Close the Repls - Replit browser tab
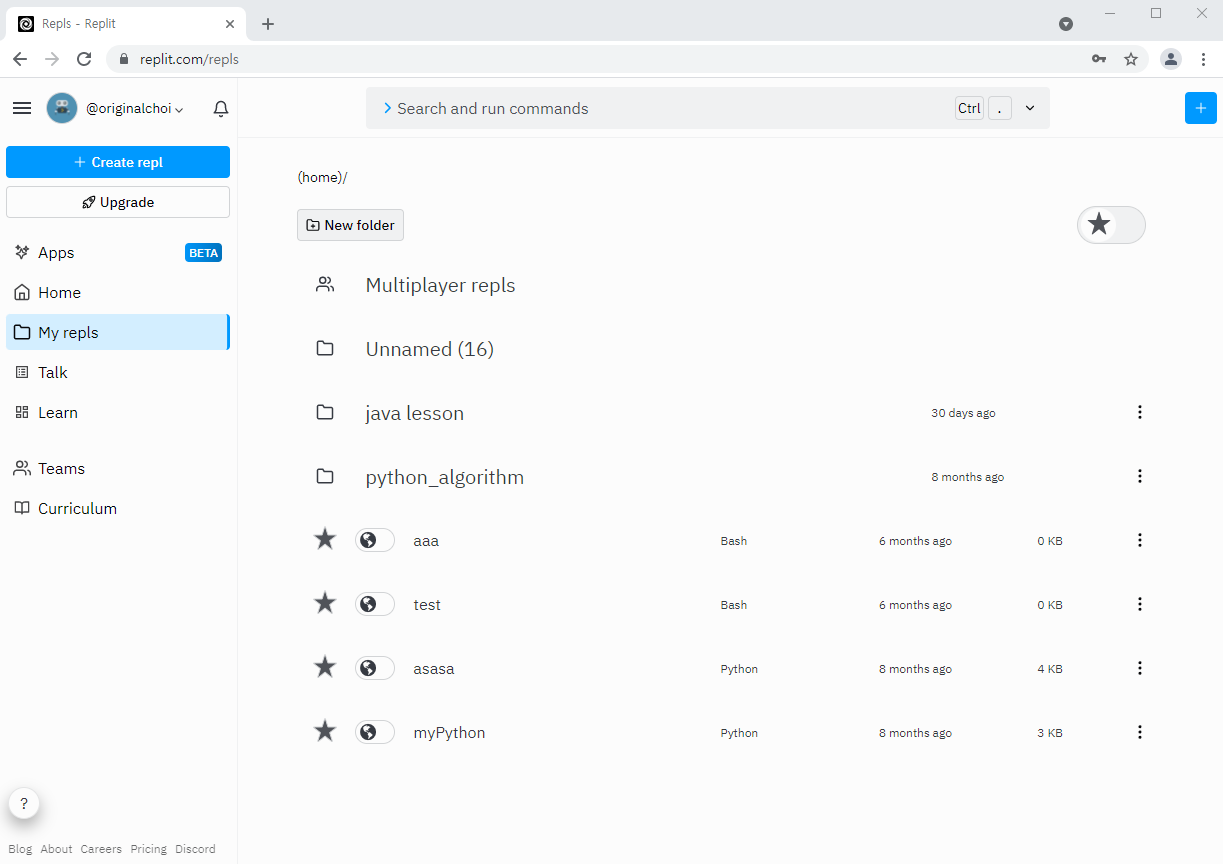This screenshot has height=864, width=1223. pyautogui.click(x=230, y=24)
